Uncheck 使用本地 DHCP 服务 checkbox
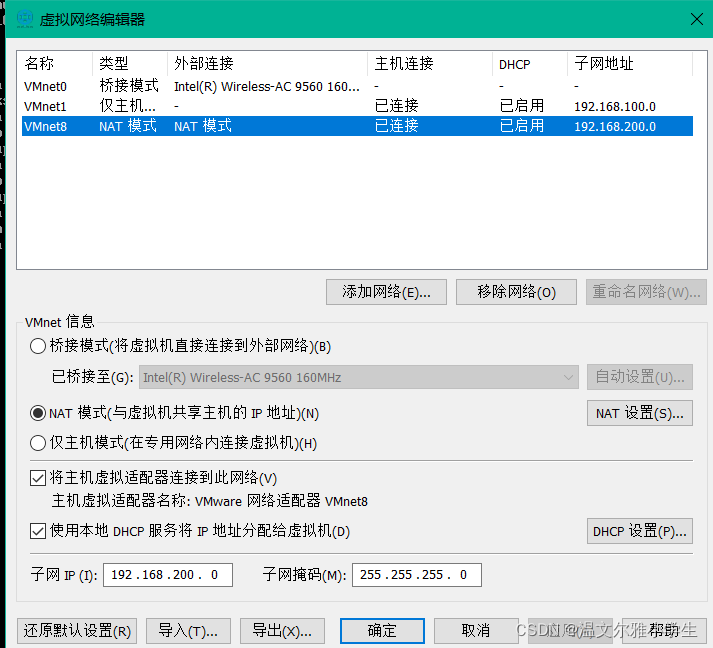 click(x=38, y=531)
